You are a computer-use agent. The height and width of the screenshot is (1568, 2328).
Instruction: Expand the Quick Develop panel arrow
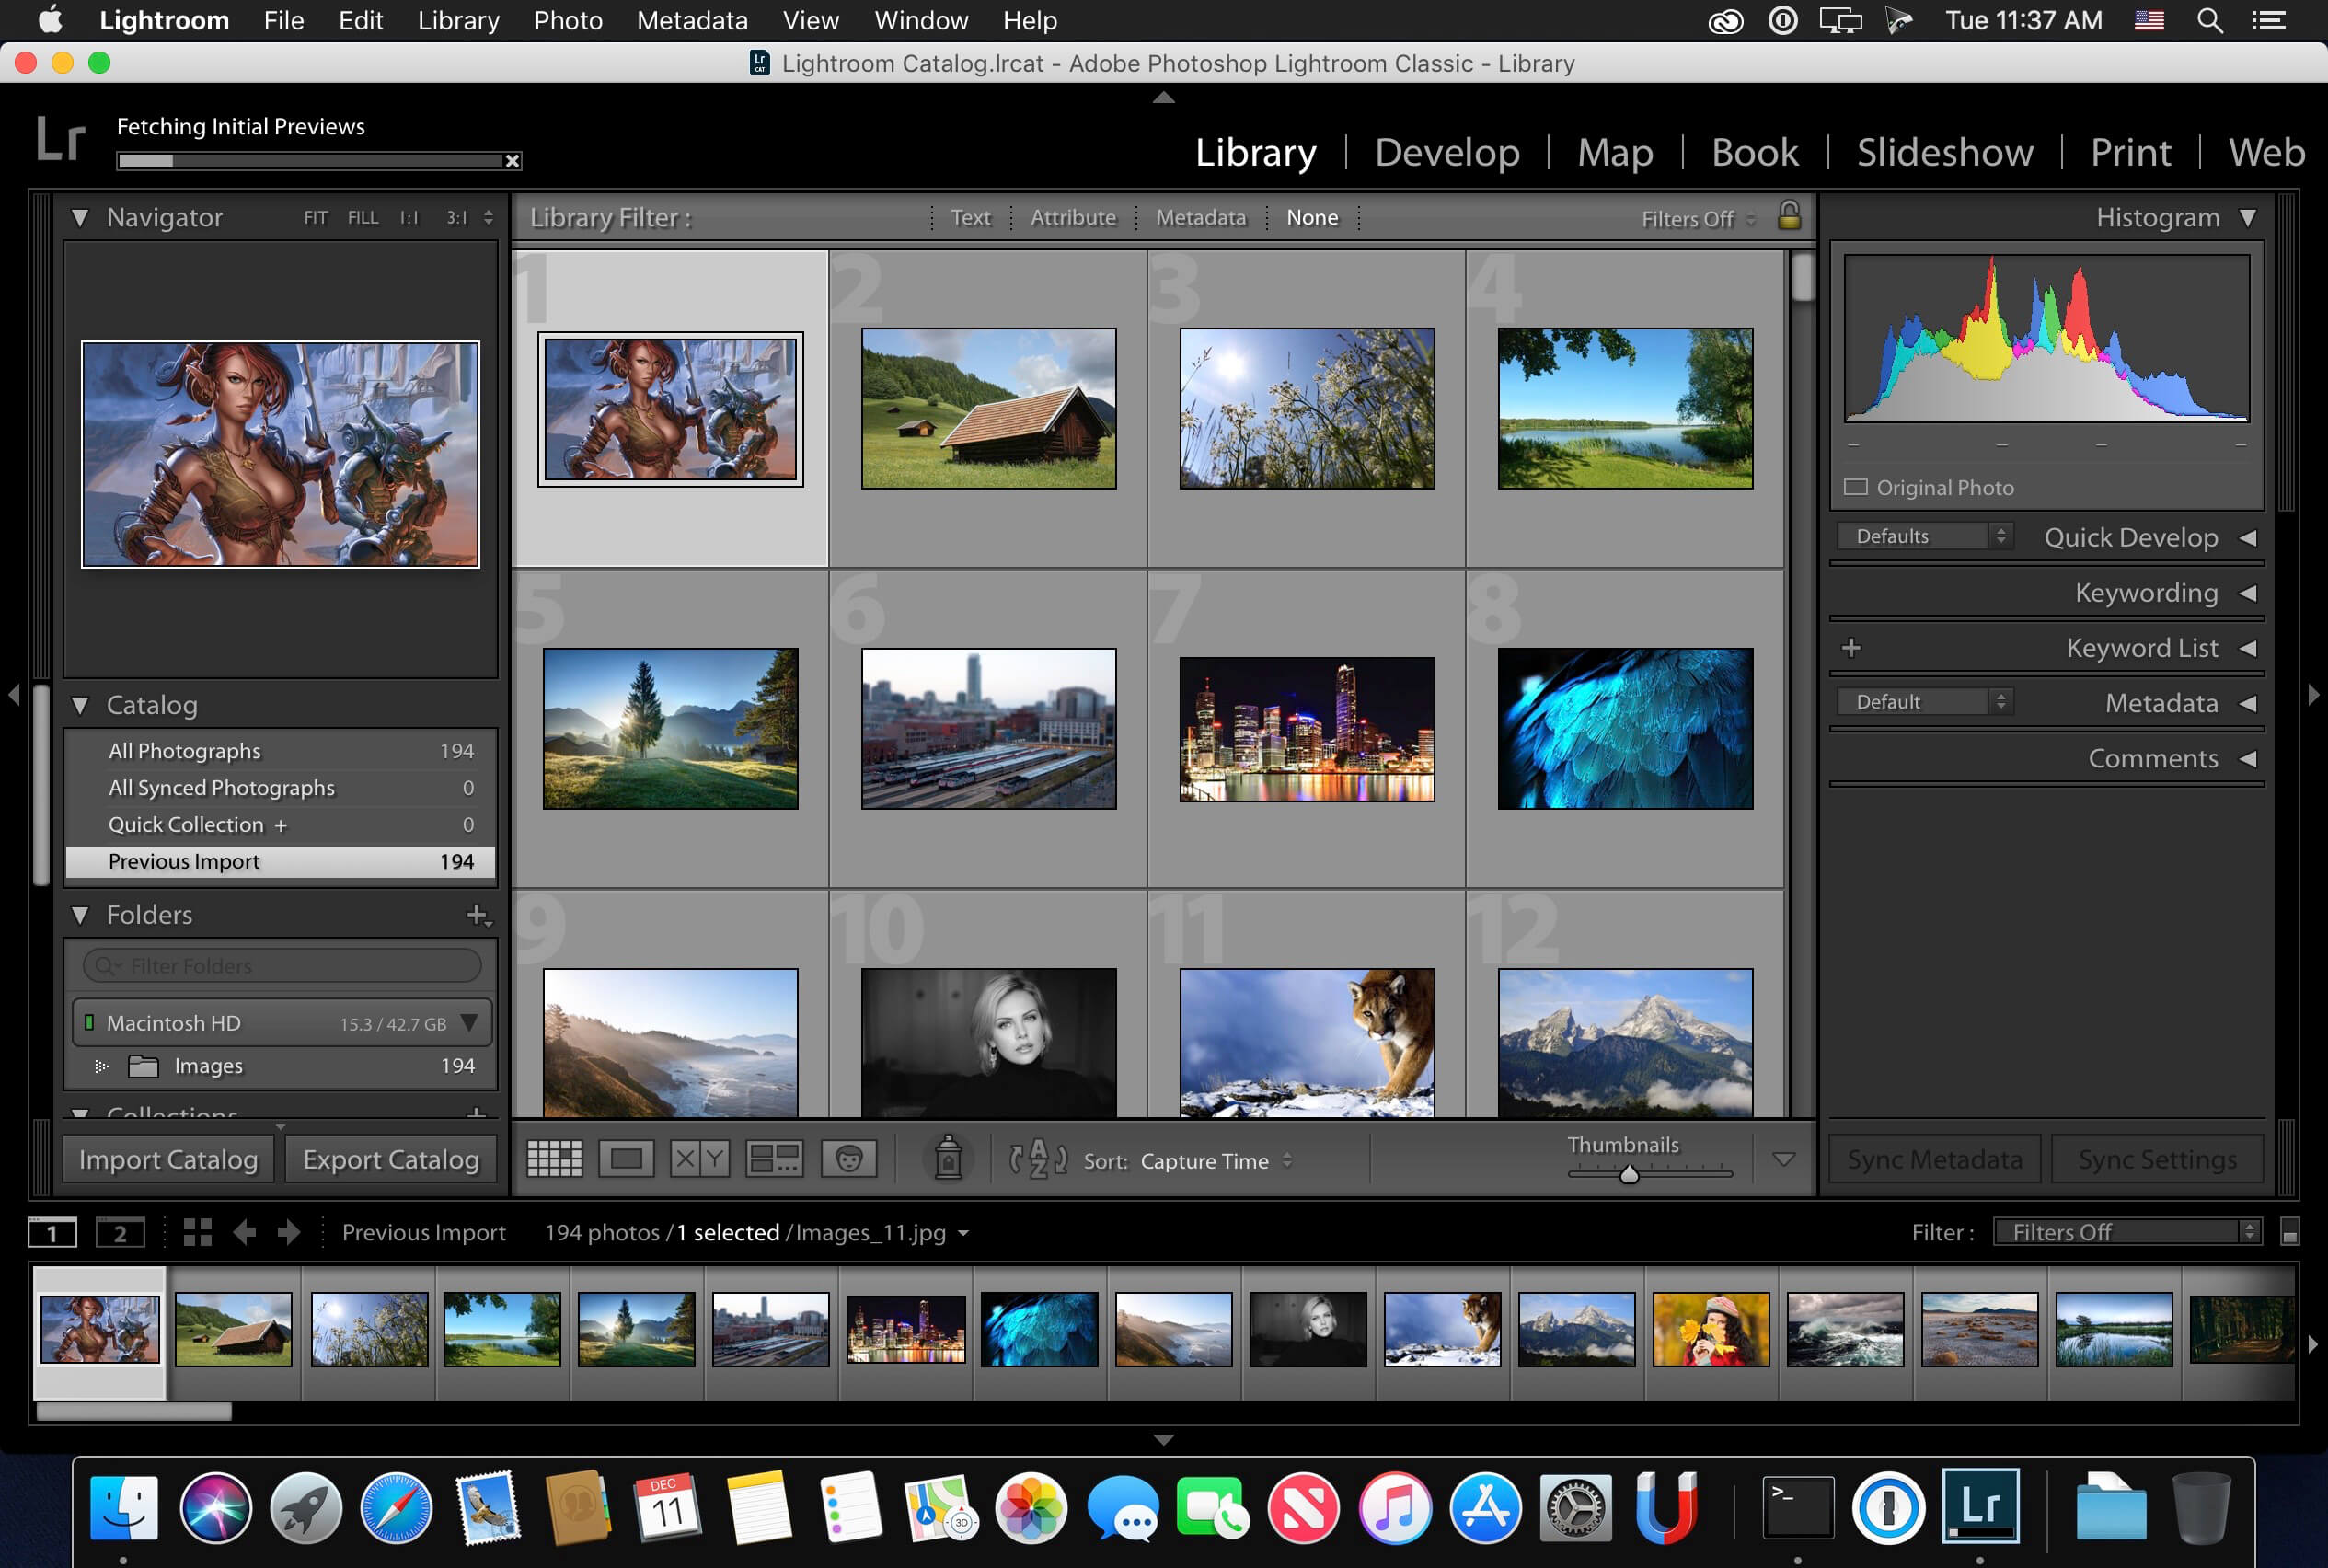(2246, 537)
